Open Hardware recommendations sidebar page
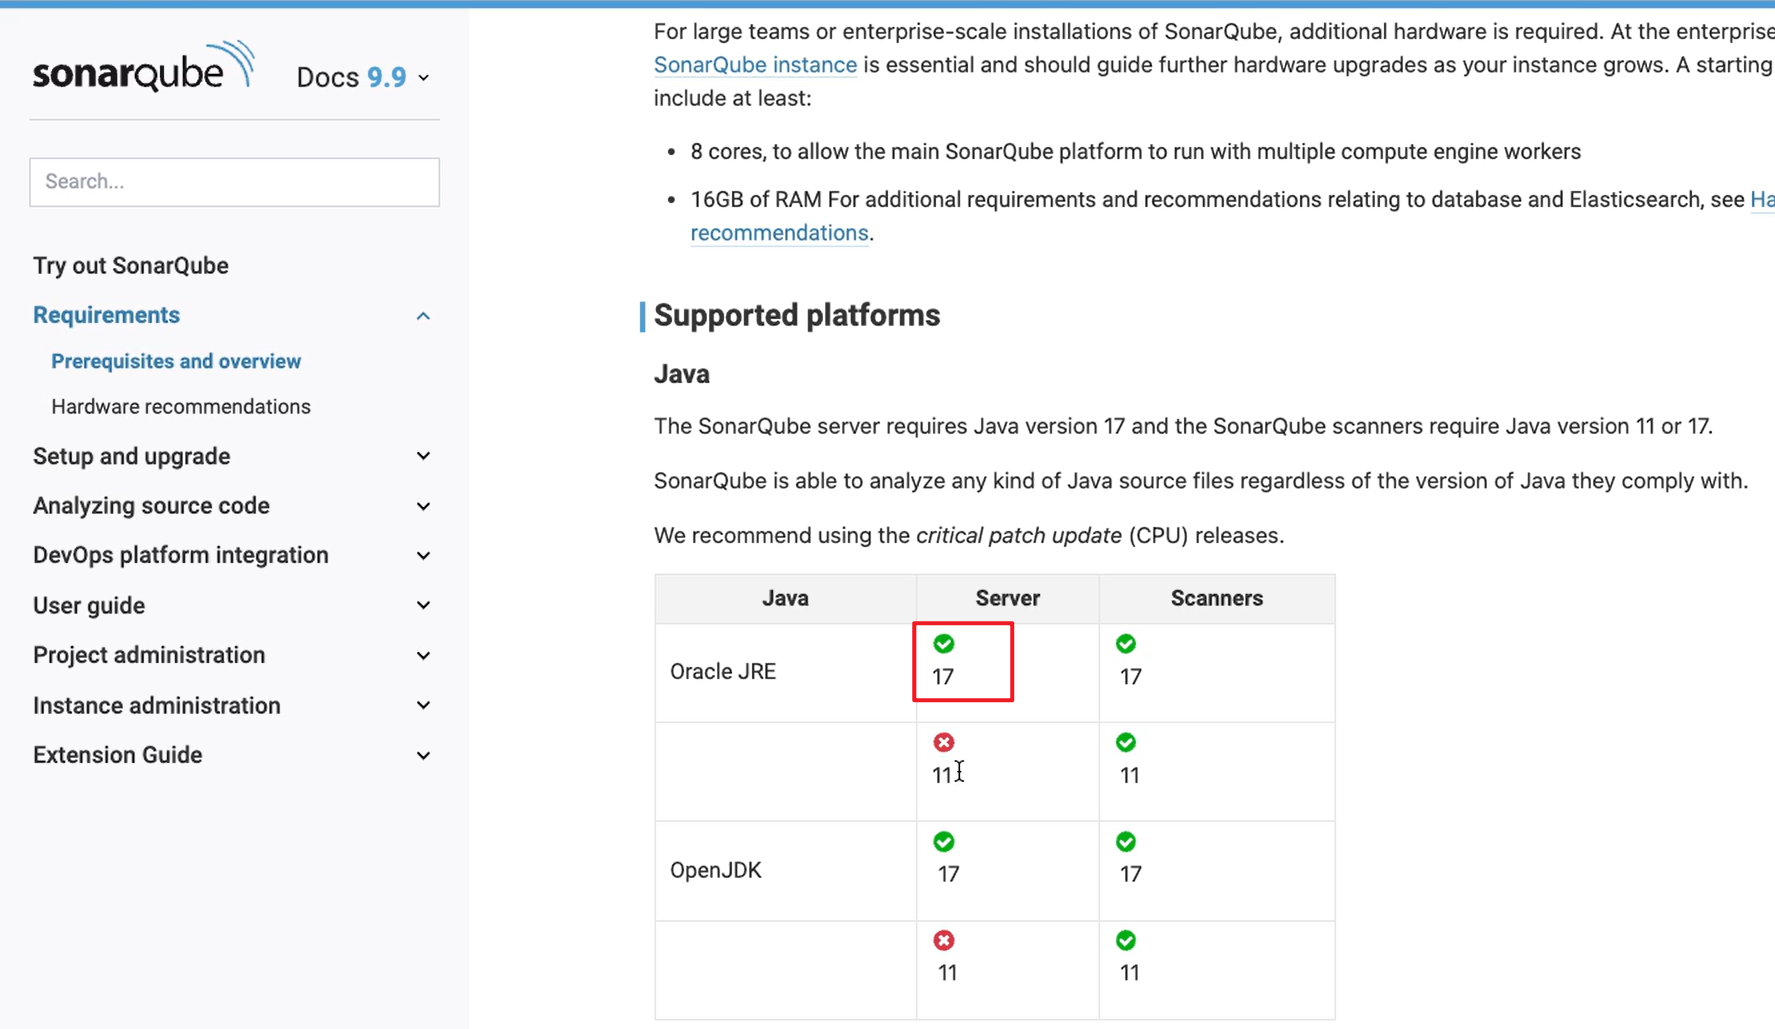 (181, 406)
